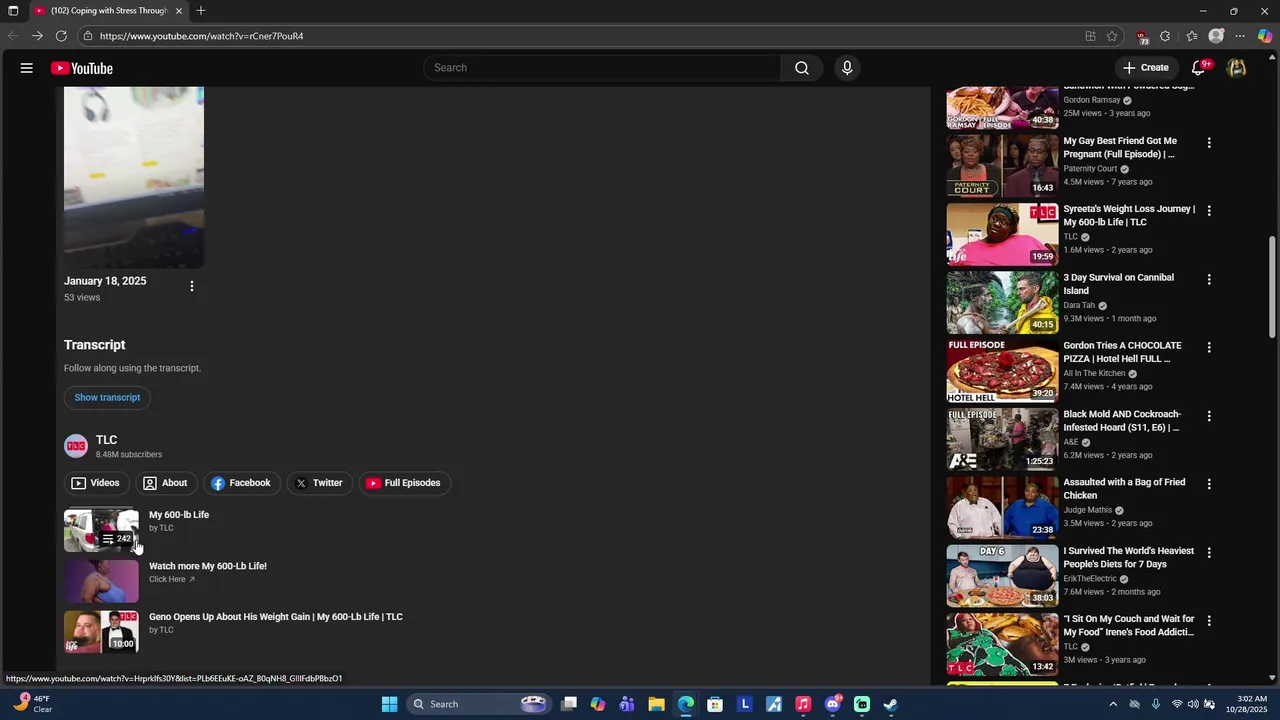Open the YouTube guide hamburger menu

tap(27, 68)
